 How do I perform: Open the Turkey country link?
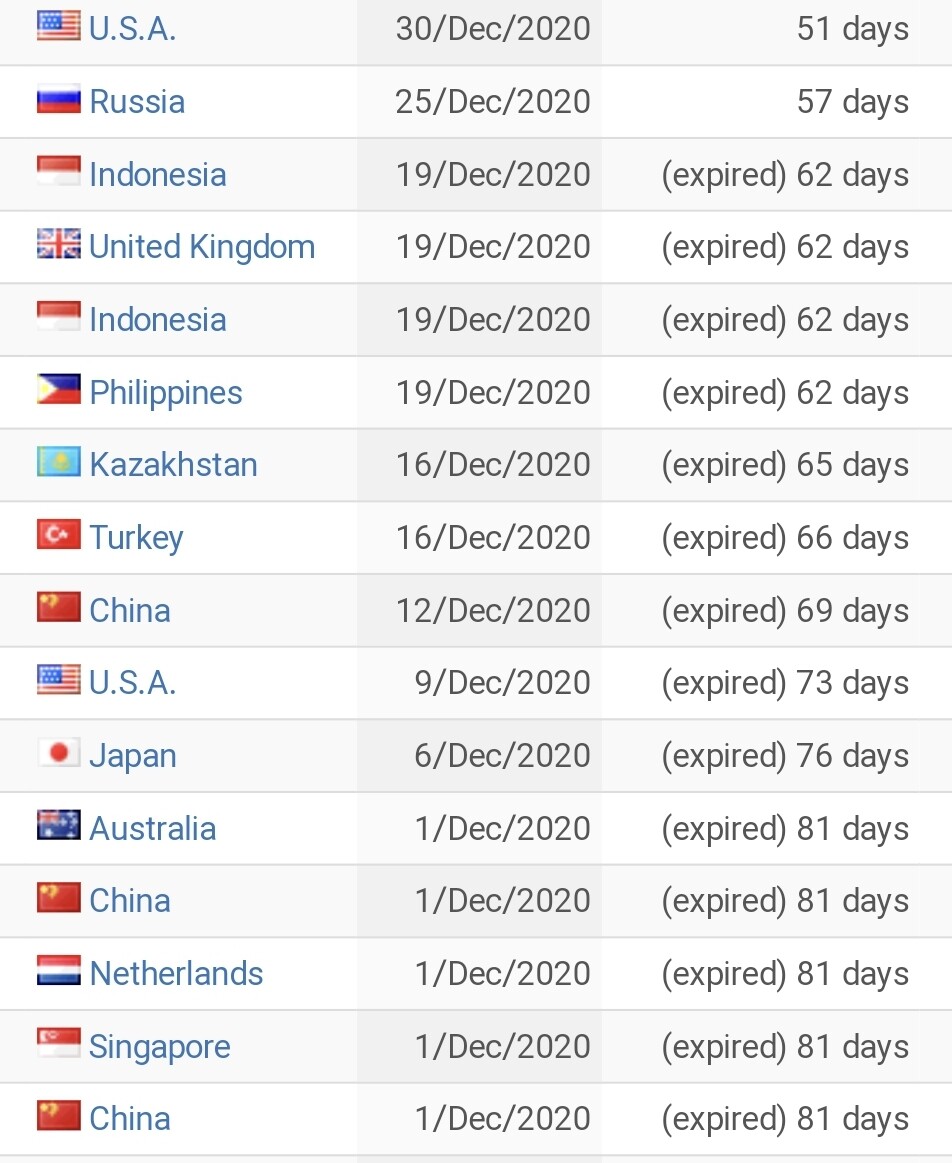click(x=136, y=538)
